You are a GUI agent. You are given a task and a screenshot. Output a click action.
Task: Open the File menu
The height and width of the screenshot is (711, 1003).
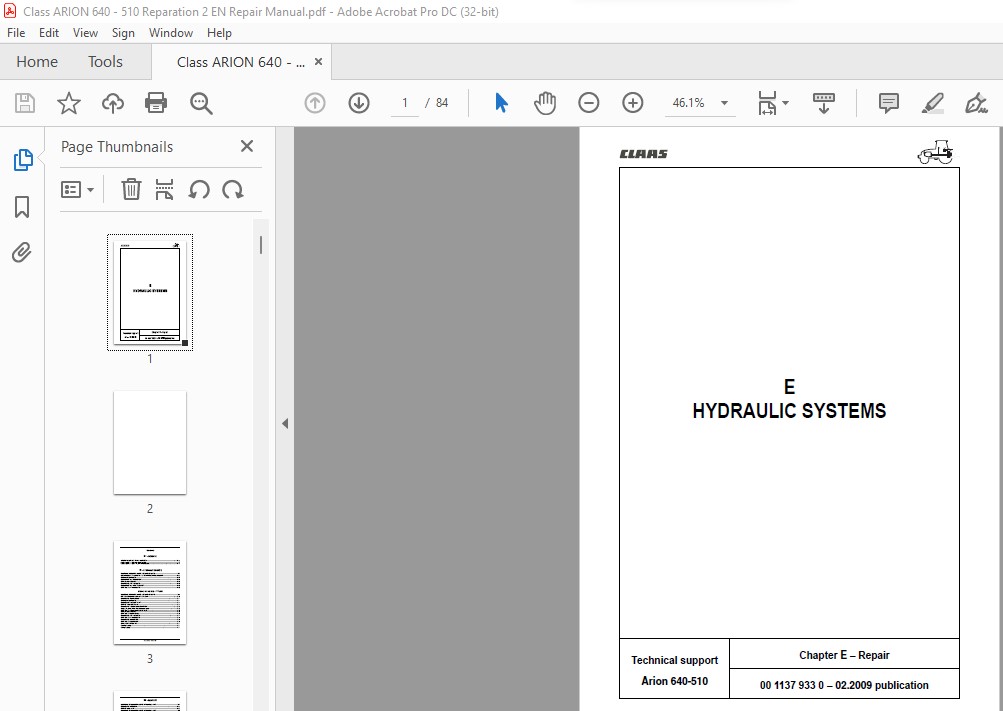pos(16,33)
